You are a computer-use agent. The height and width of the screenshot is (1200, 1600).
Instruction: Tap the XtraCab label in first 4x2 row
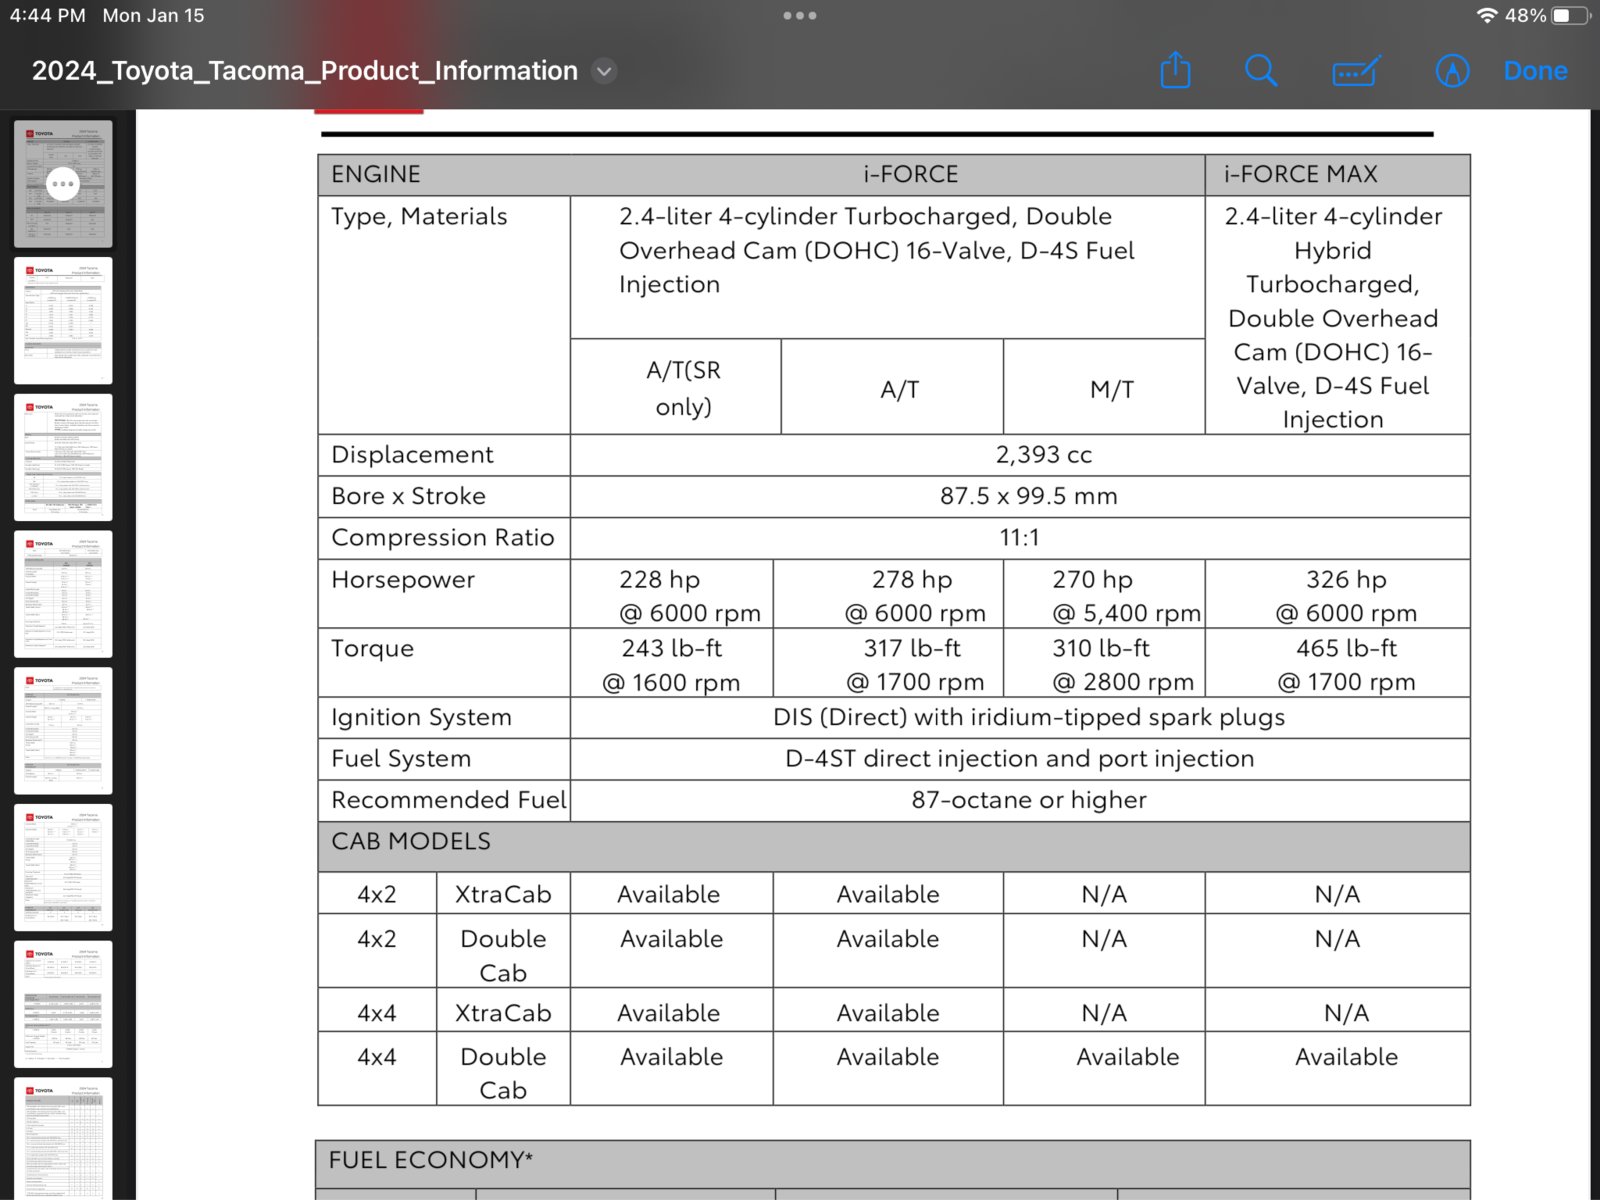click(503, 894)
